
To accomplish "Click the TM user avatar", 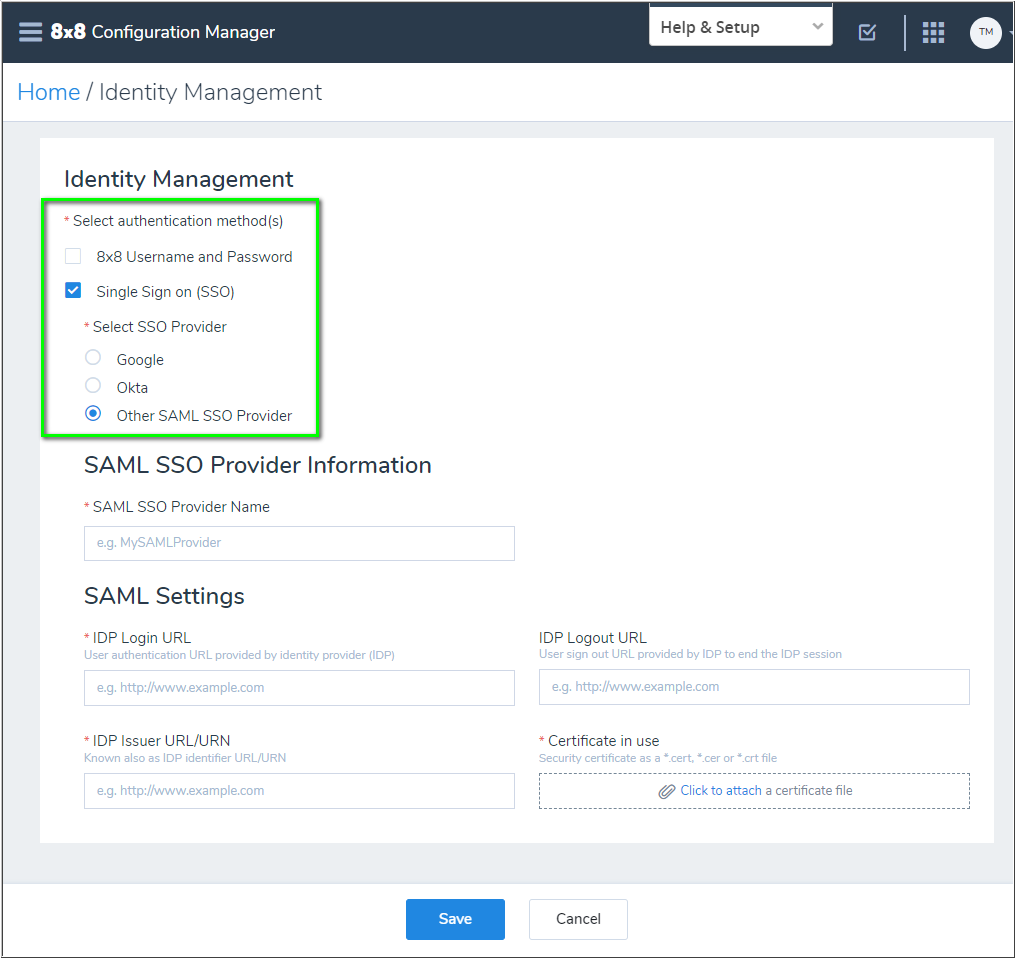I will 985,32.
